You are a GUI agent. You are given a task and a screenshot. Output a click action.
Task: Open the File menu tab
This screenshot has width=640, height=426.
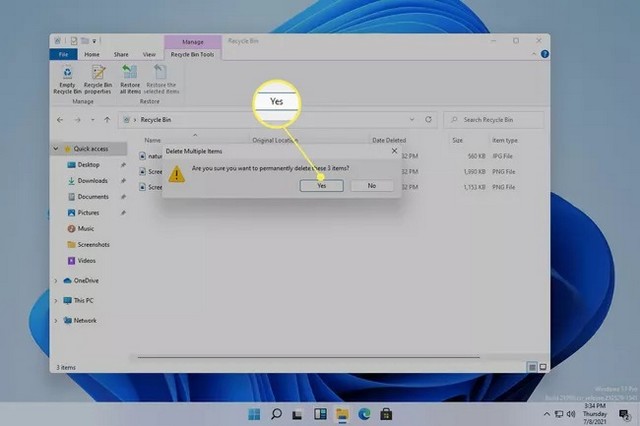(x=62, y=54)
